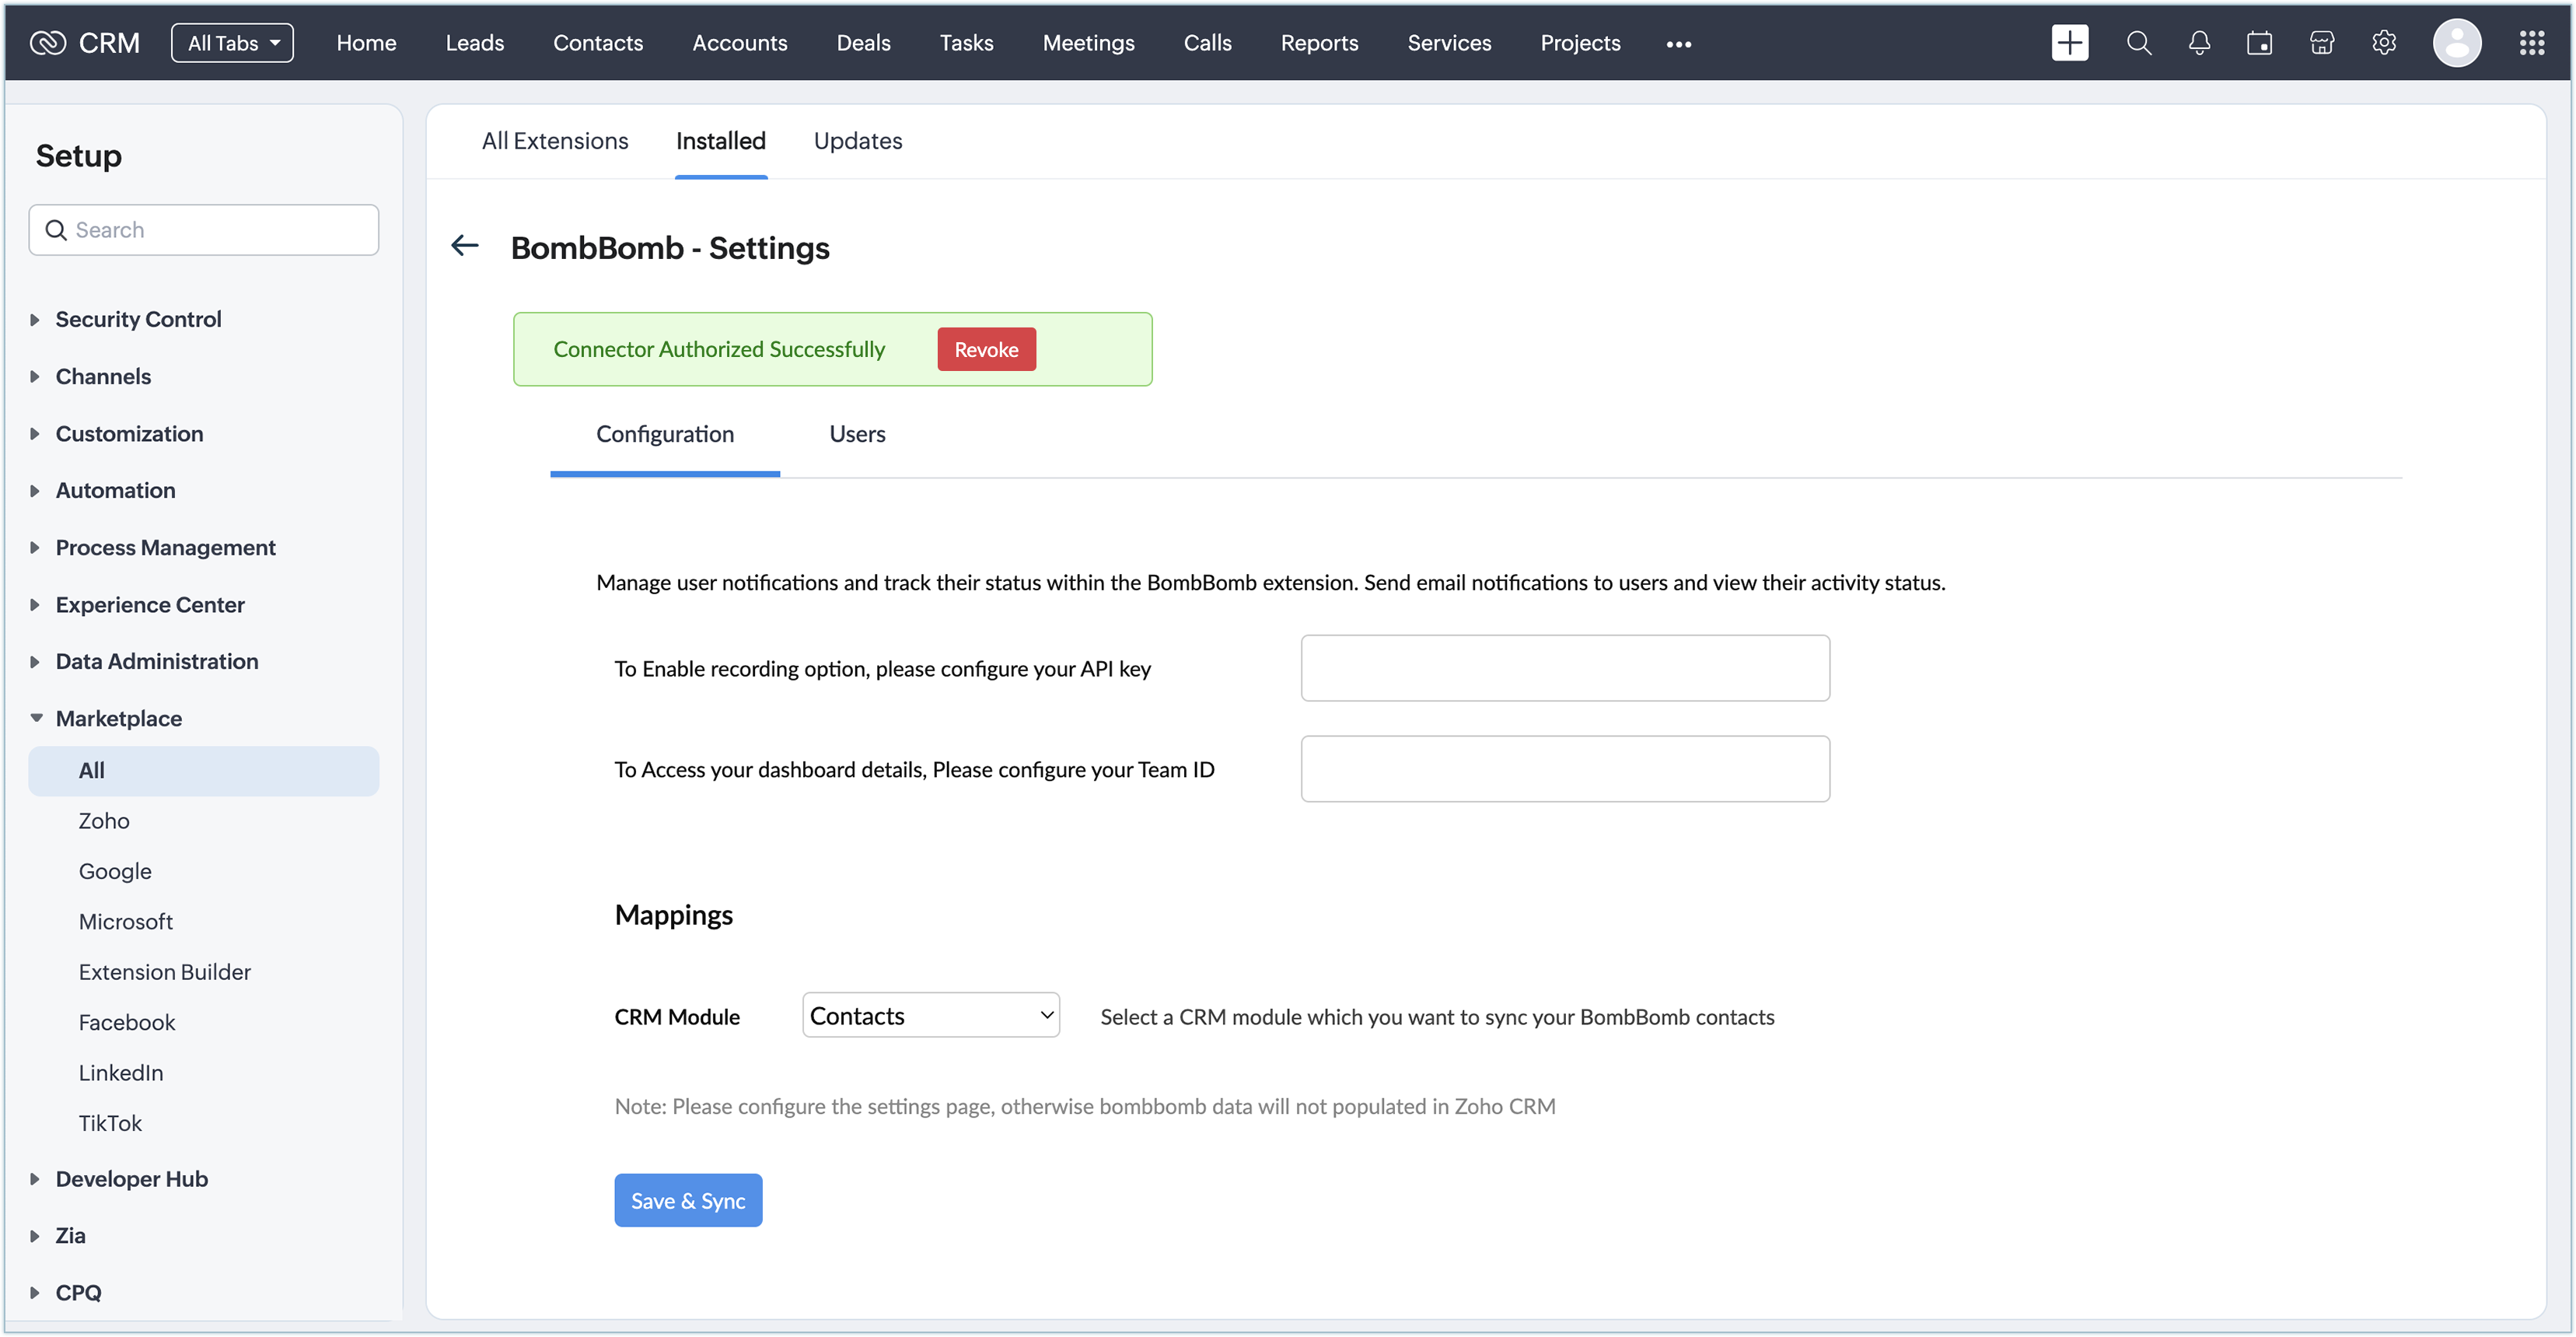Open the marketplace store icon

click(x=2321, y=43)
